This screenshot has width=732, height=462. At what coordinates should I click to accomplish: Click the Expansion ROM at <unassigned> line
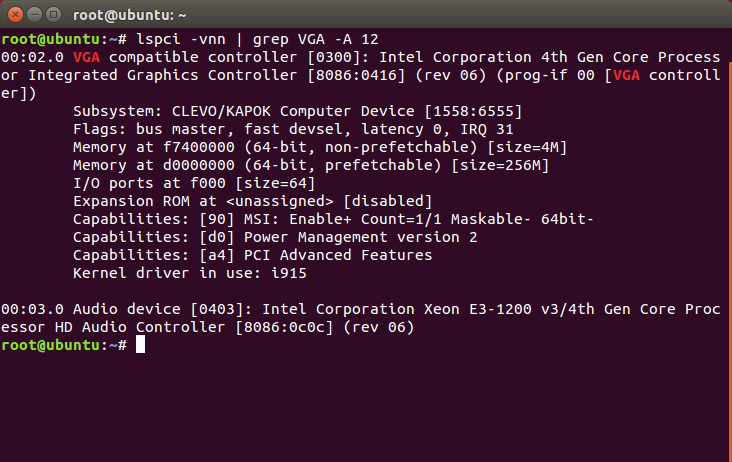click(x=253, y=201)
